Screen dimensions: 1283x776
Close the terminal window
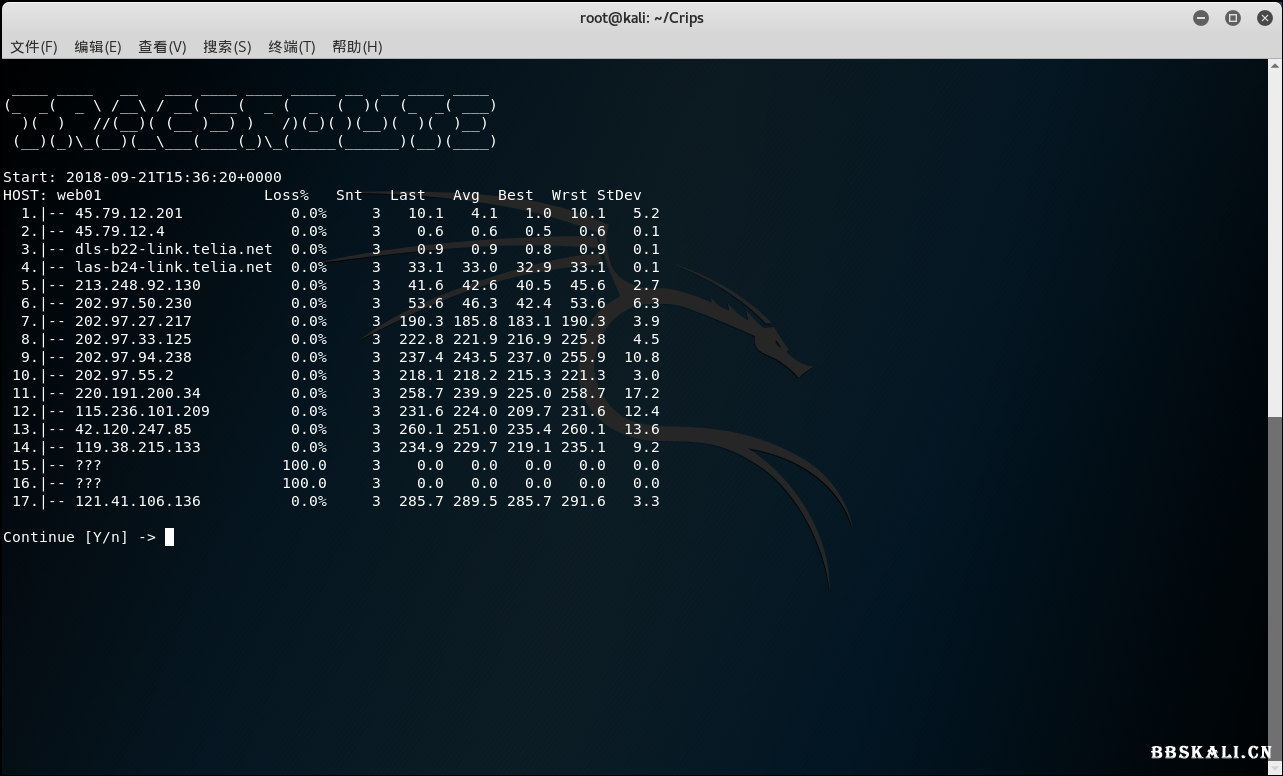pyautogui.click(x=1264, y=17)
